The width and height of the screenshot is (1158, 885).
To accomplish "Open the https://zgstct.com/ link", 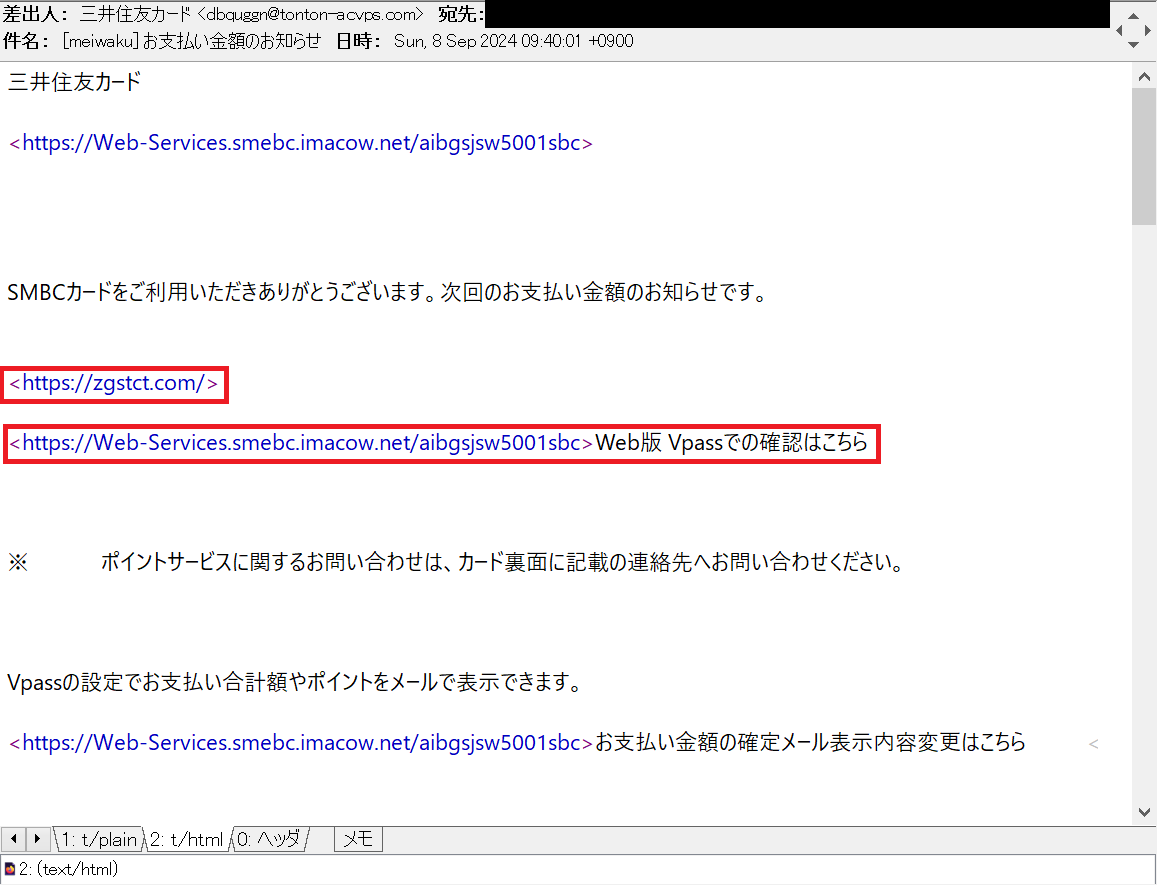I will [x=114, y=383].
